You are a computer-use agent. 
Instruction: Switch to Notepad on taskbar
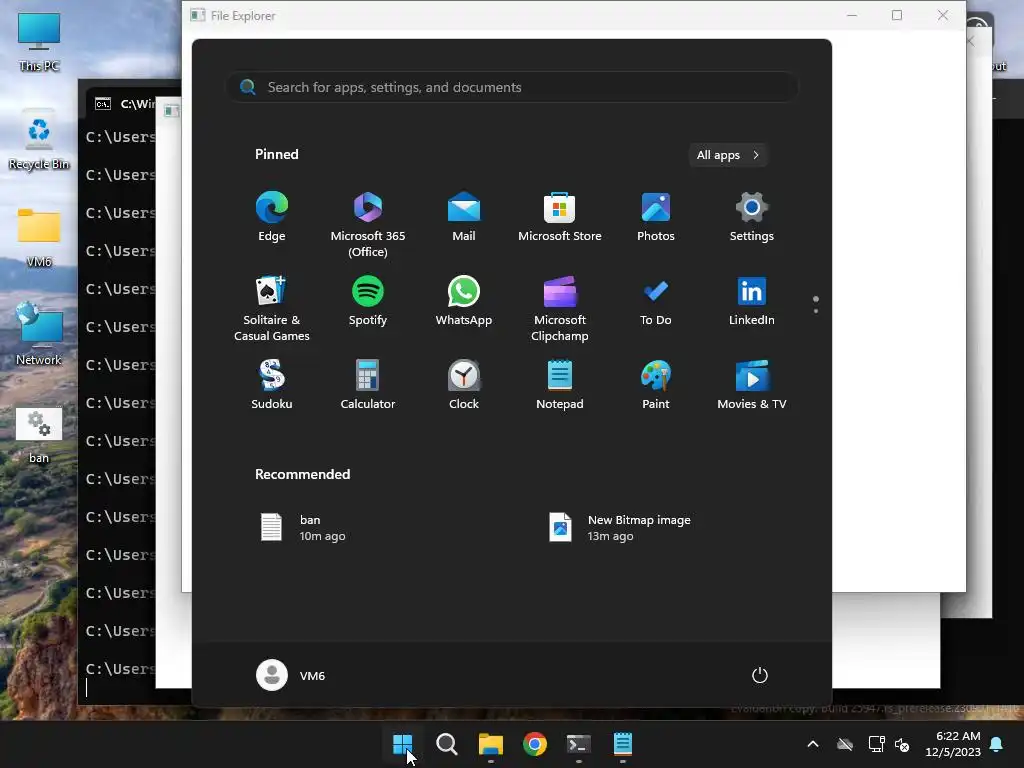(623, 744)
